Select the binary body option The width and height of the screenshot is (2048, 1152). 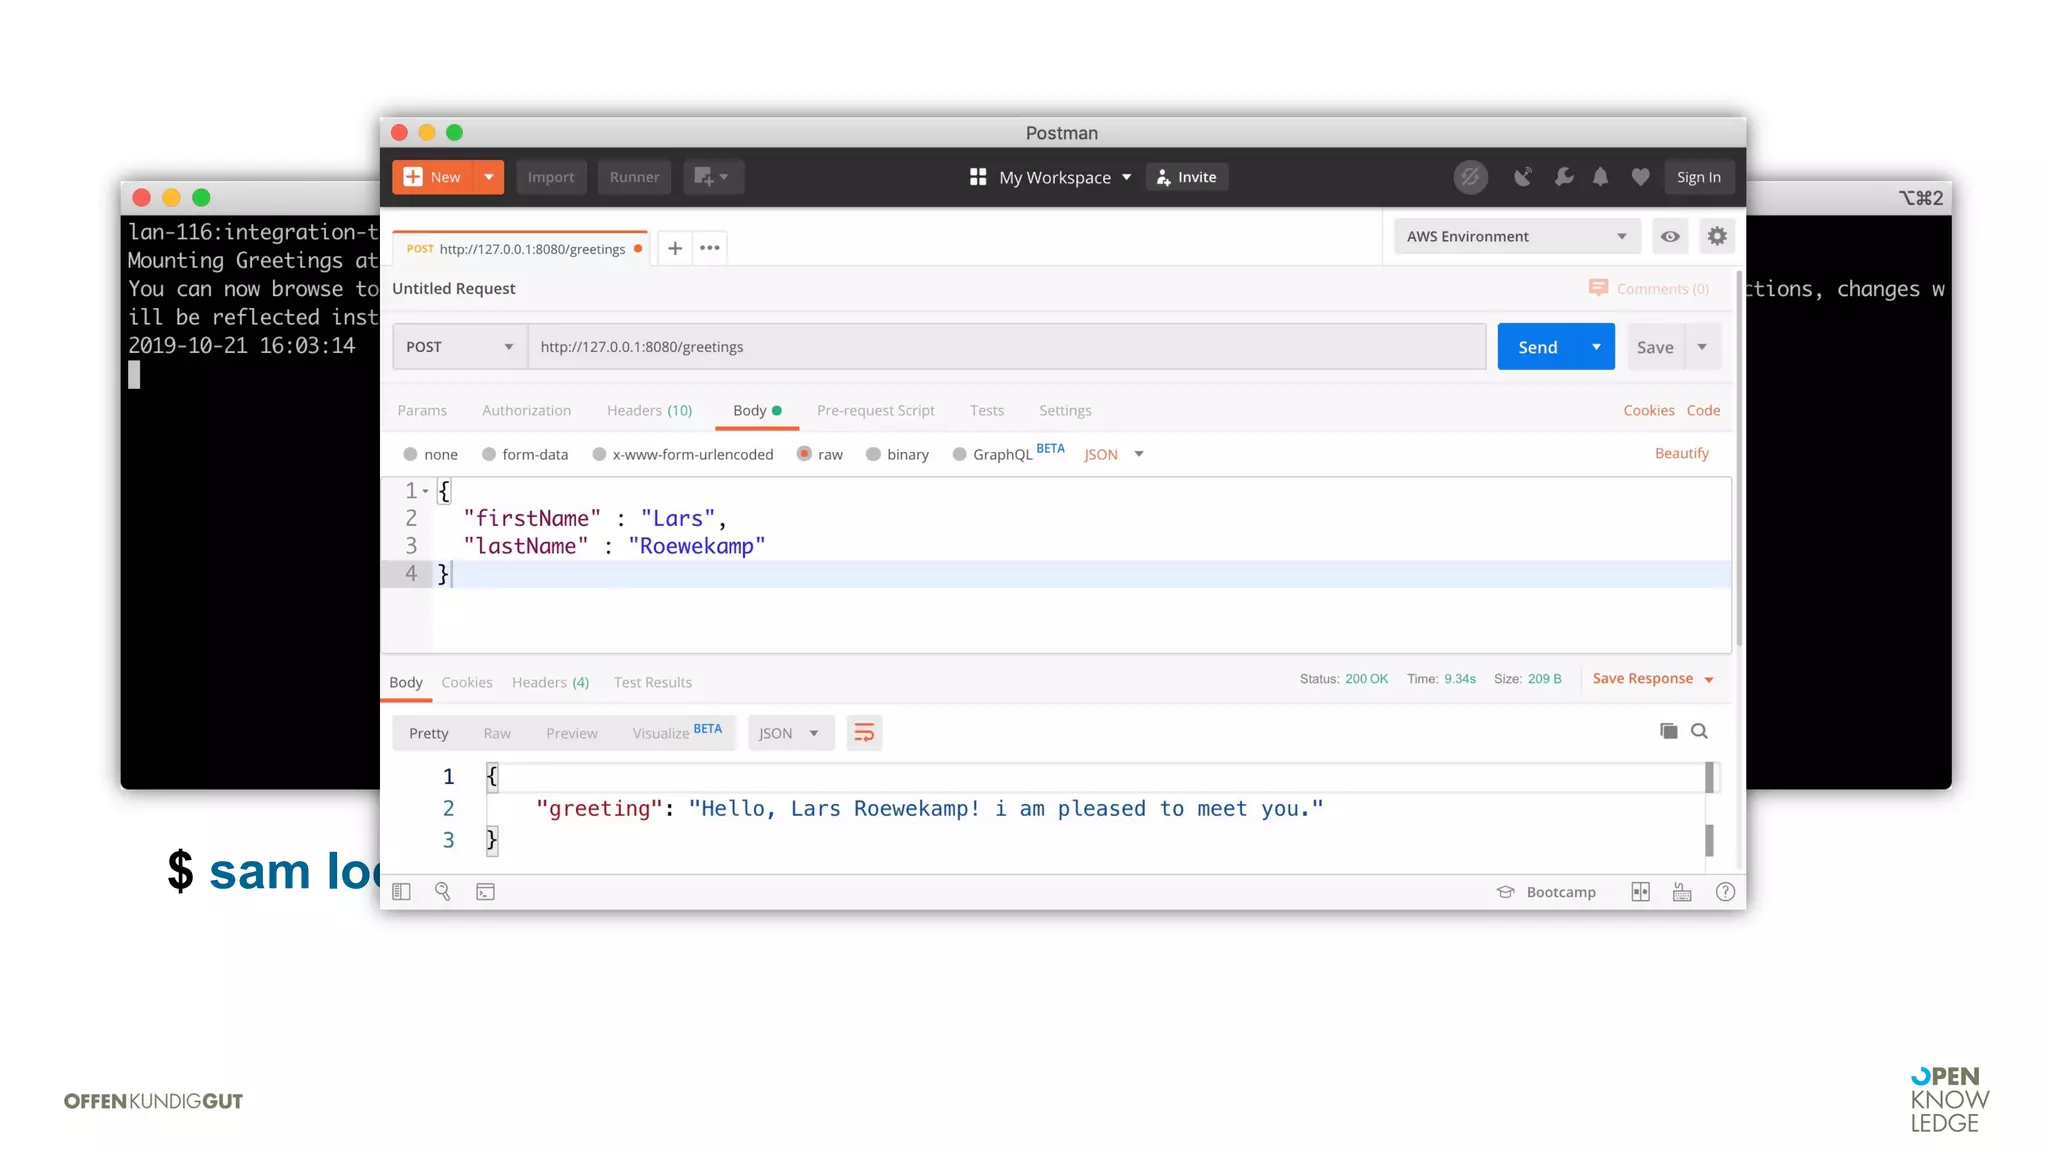coord(873,454)
